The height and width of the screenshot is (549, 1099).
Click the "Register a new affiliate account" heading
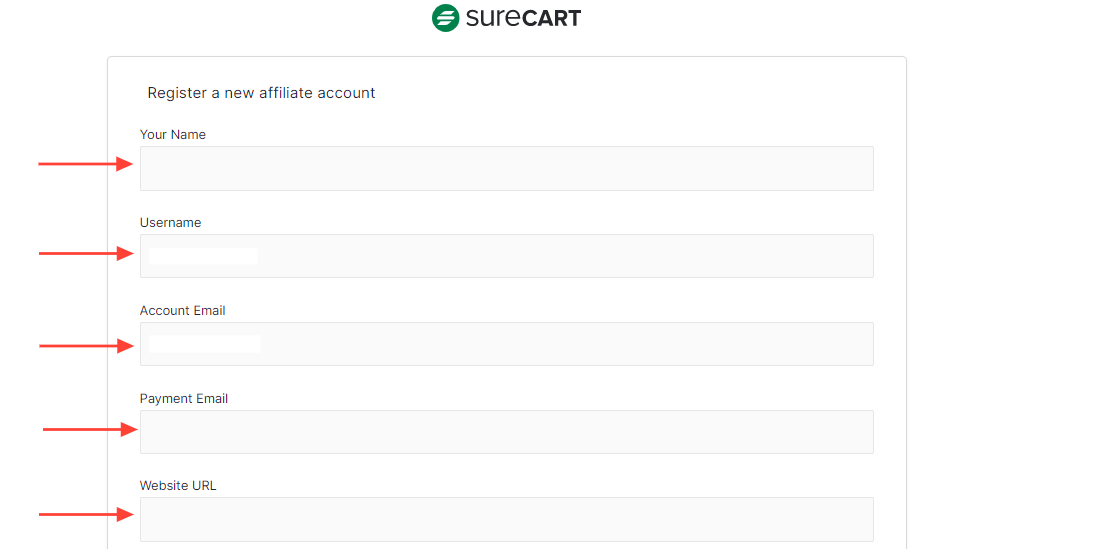tap(261, 93)
